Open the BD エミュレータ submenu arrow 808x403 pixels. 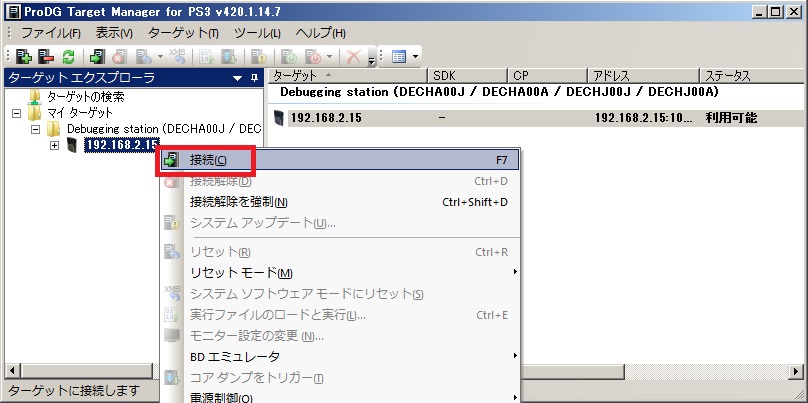(x=514, y=356)
